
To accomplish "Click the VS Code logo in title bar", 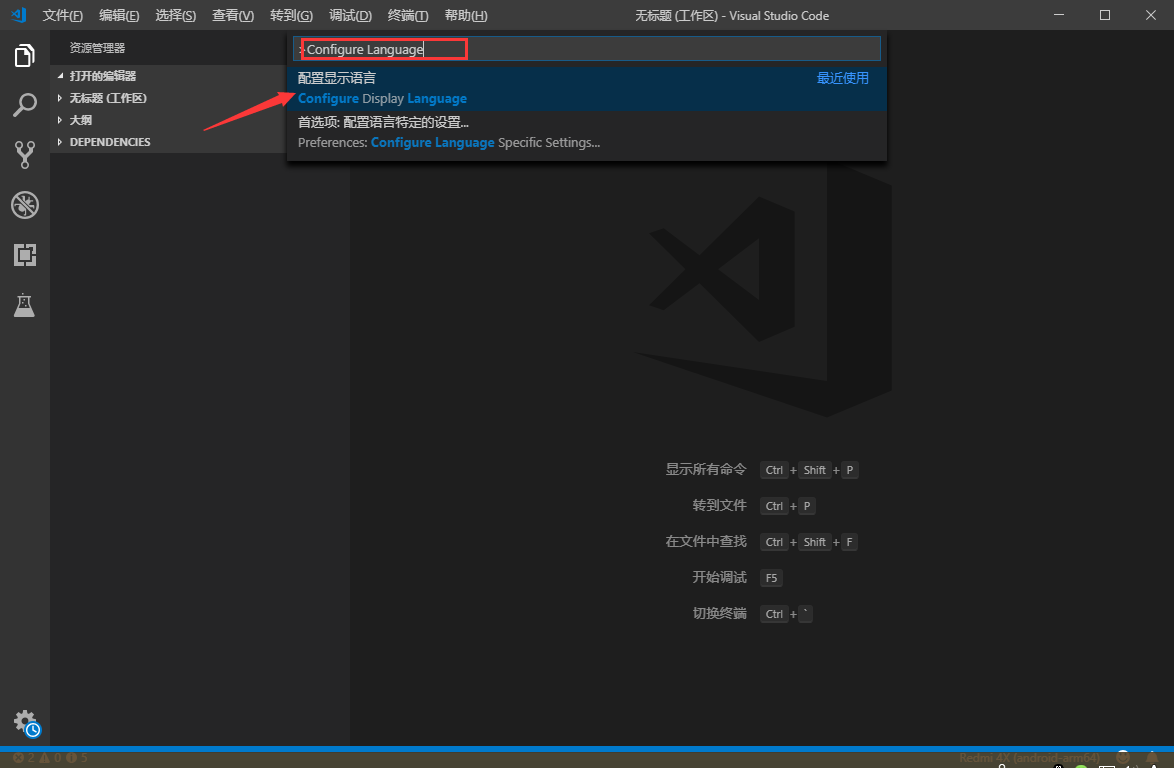I will pyautogui.click(x=19, y=15).
